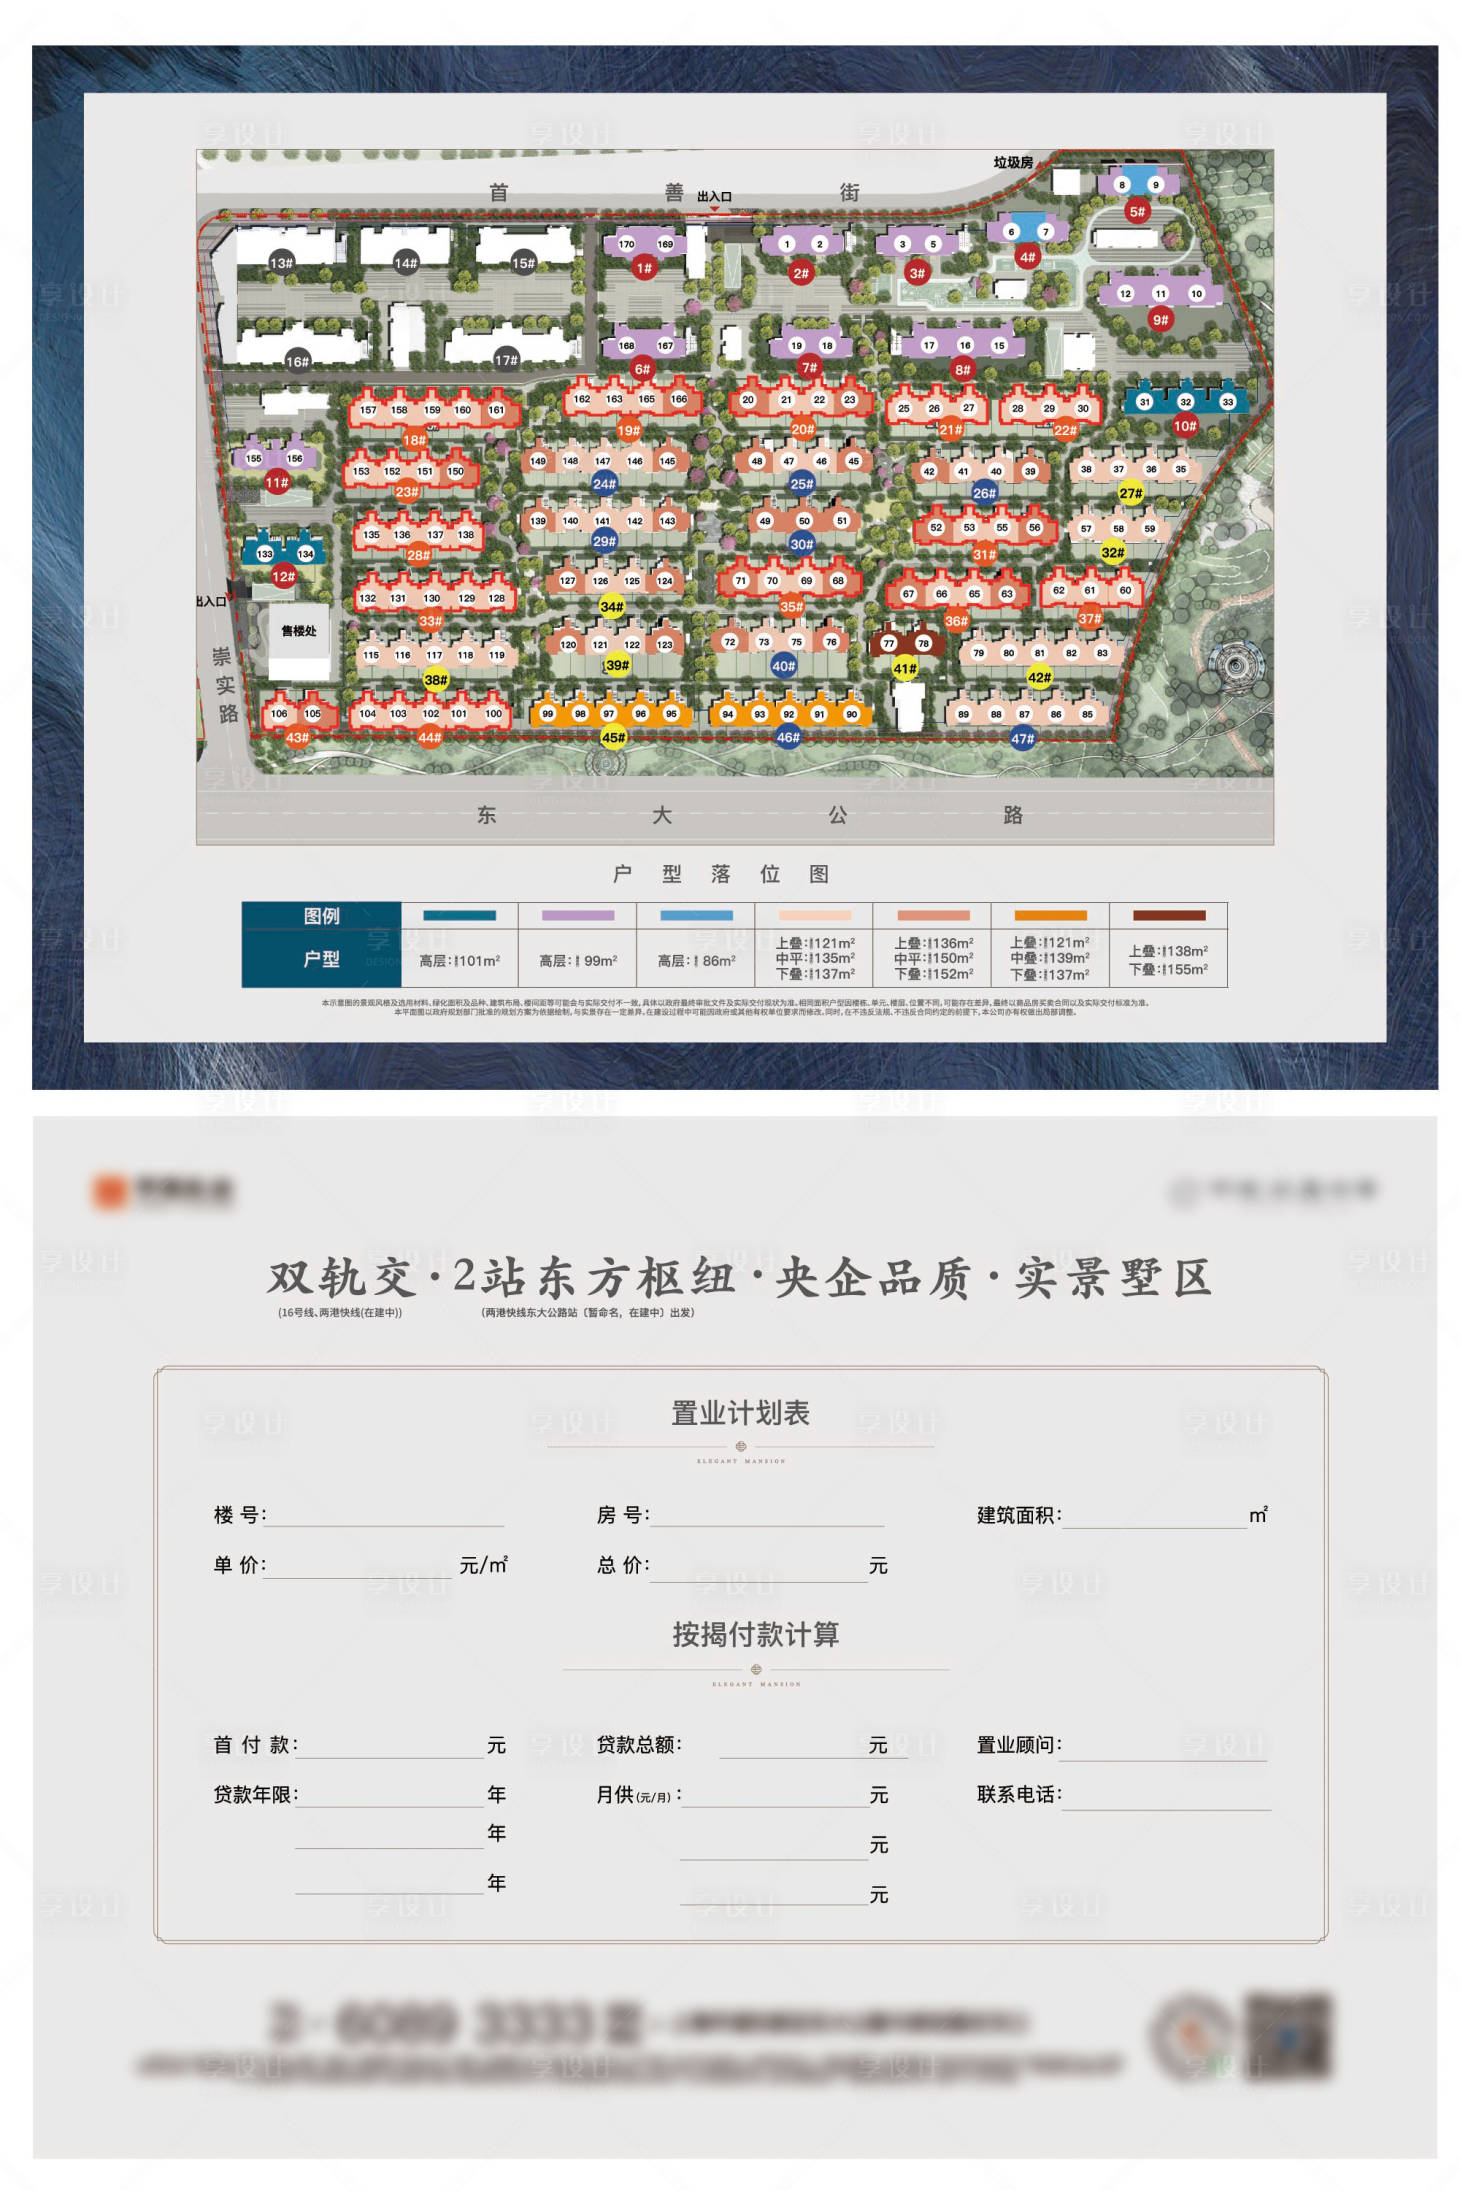Click the blue legend swatch for 86m²
Image resolution: width=1460 pixels, height=2190 pixels.
696,915
